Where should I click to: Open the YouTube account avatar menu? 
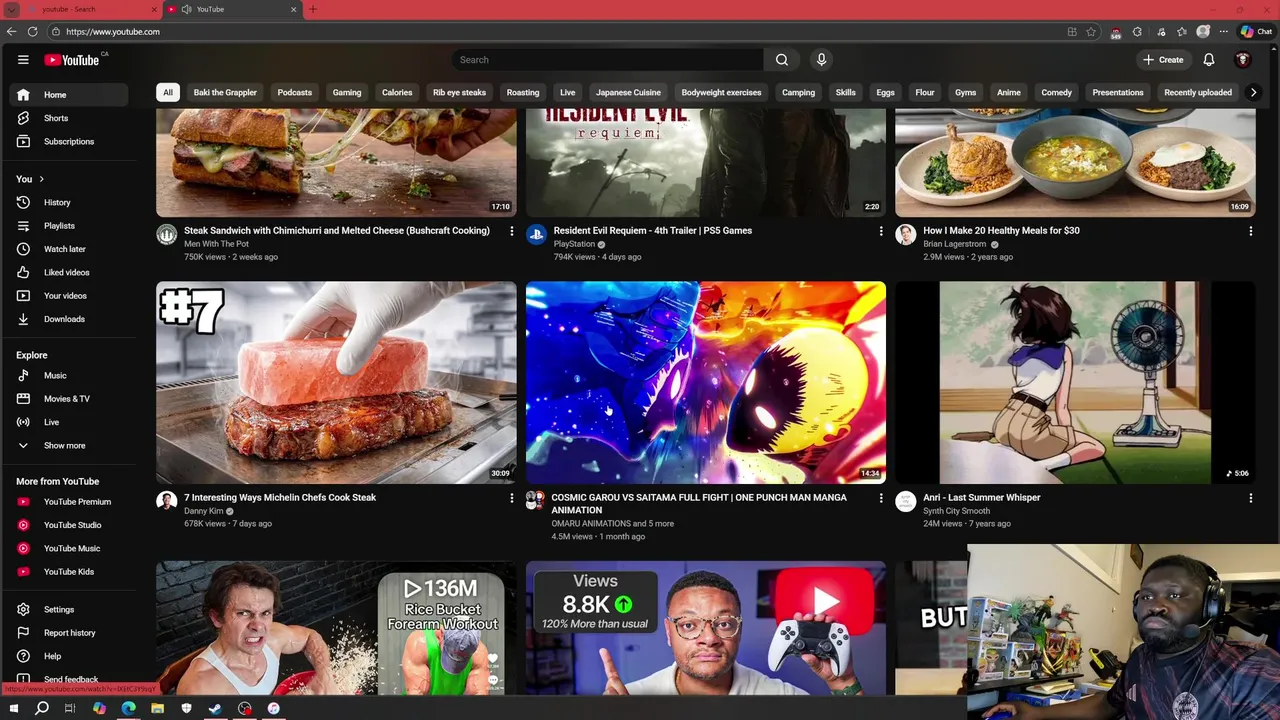click(x=1243, y=60)
